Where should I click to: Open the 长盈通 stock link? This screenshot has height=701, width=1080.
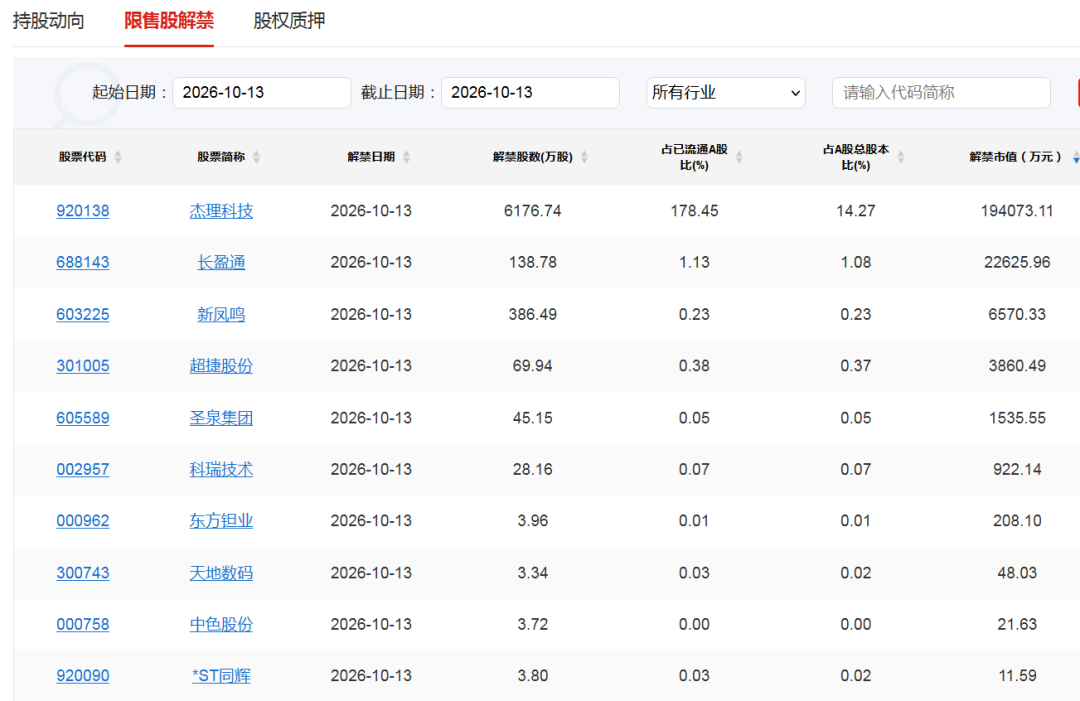pyautogui.click(x=221, y=262)
